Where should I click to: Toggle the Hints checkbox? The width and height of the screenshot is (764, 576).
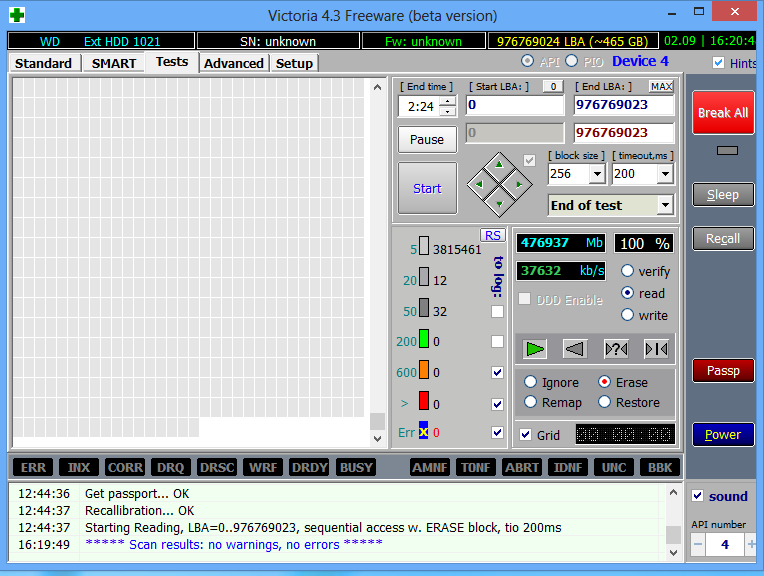click(718, 62)
